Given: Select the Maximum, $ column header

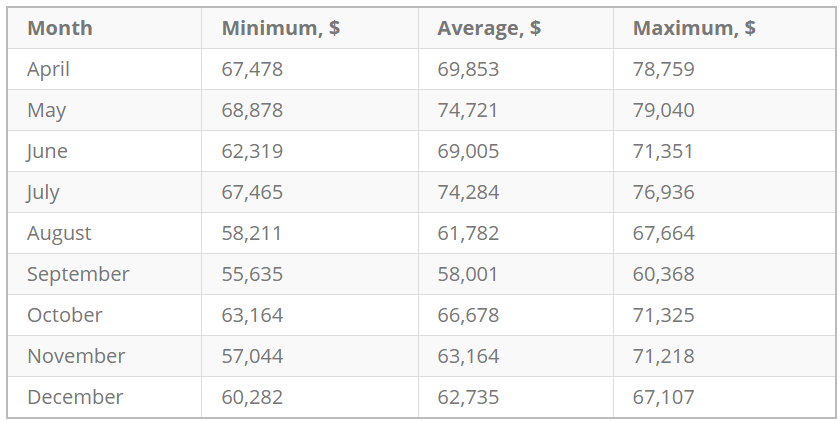Looking at the screenshot, I should tap(694, 28).
